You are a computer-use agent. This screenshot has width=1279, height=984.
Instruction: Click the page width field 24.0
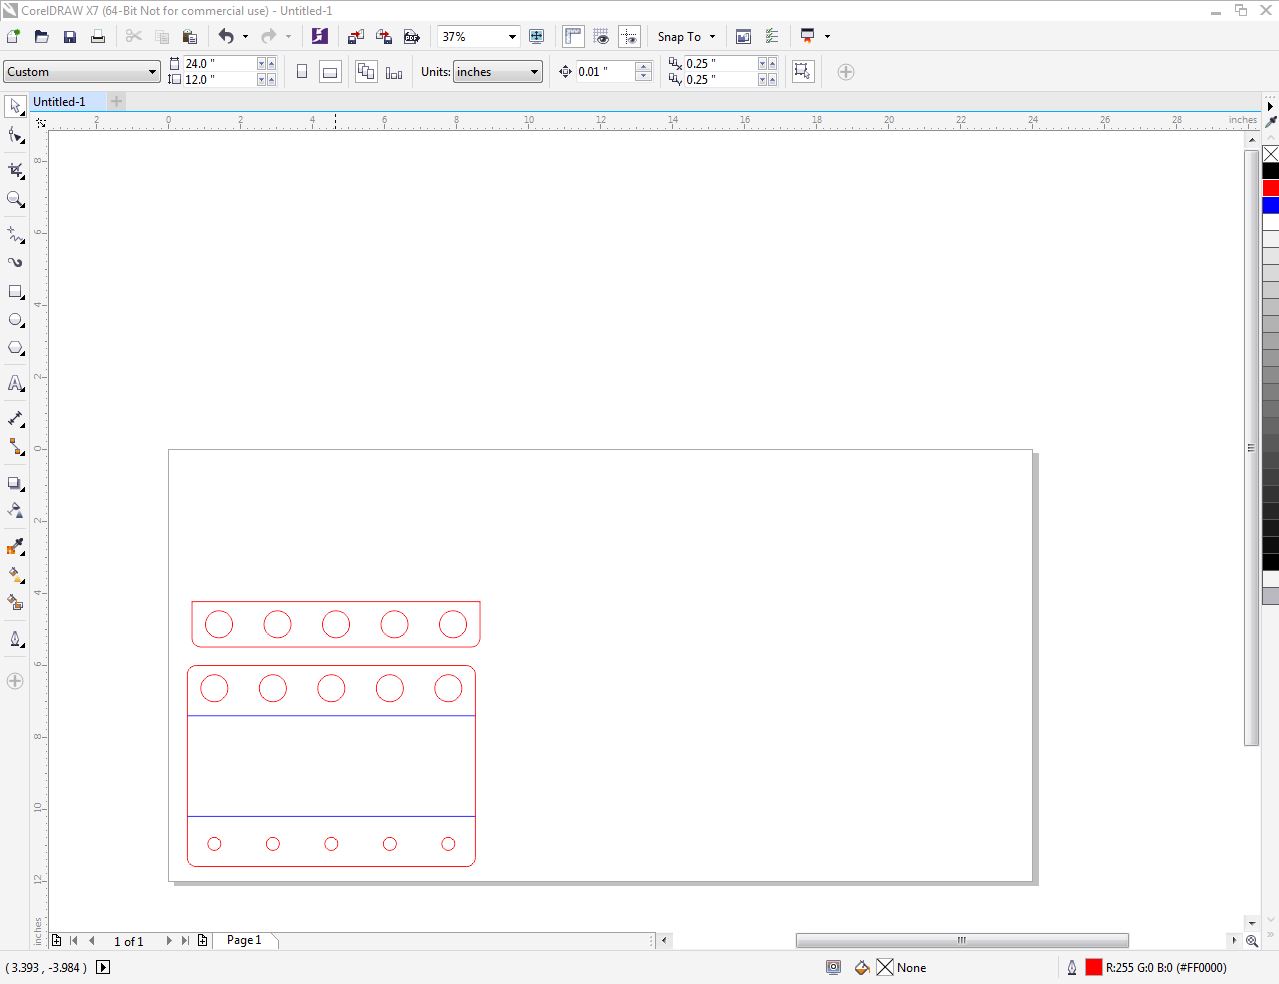click(x=219, y=63)
